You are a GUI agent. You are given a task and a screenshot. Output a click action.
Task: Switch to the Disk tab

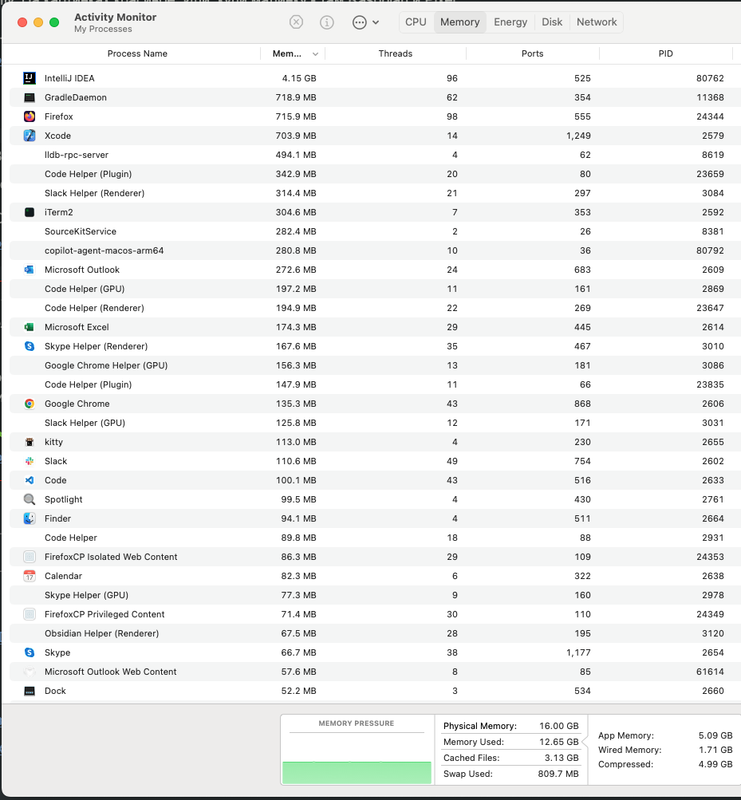(552, 22)
